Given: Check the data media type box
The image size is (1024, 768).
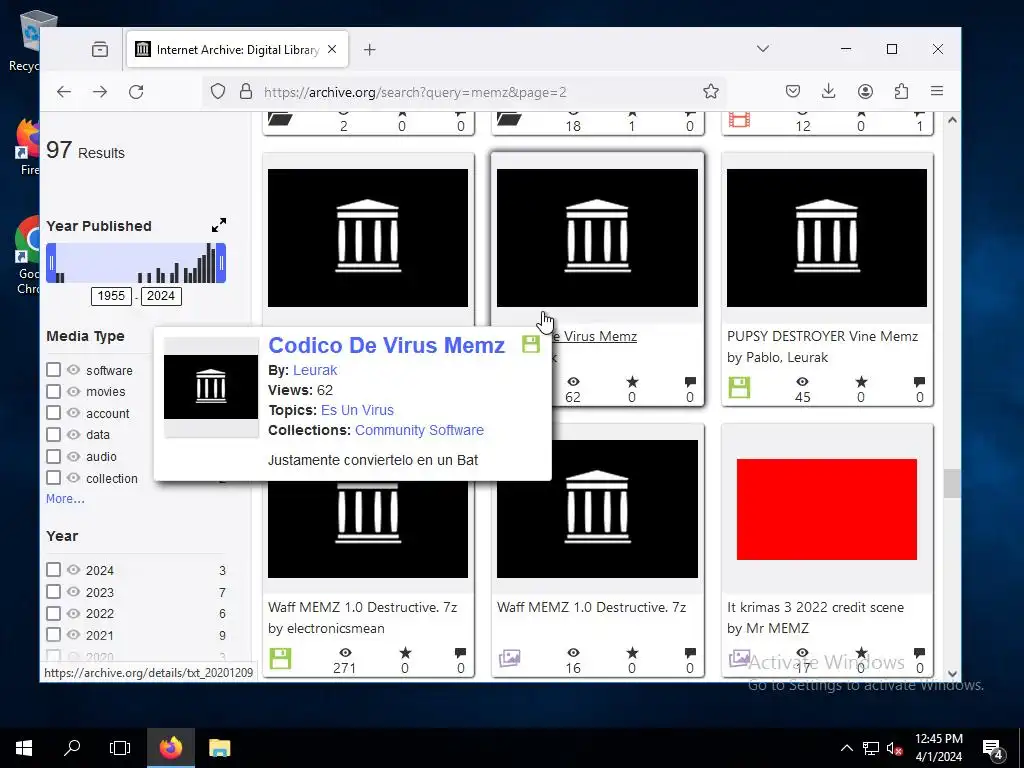Looking at the screenshot, I should click(54, 435).
